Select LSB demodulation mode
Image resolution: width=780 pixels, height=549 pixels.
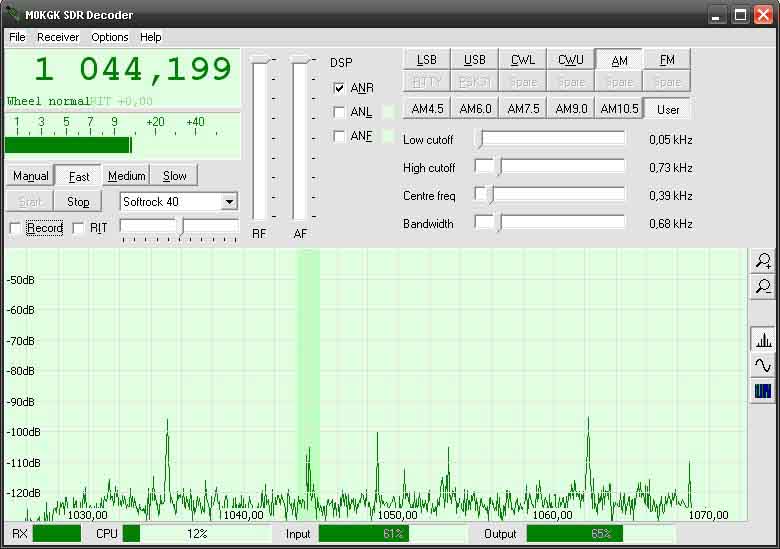click(426, 60)
